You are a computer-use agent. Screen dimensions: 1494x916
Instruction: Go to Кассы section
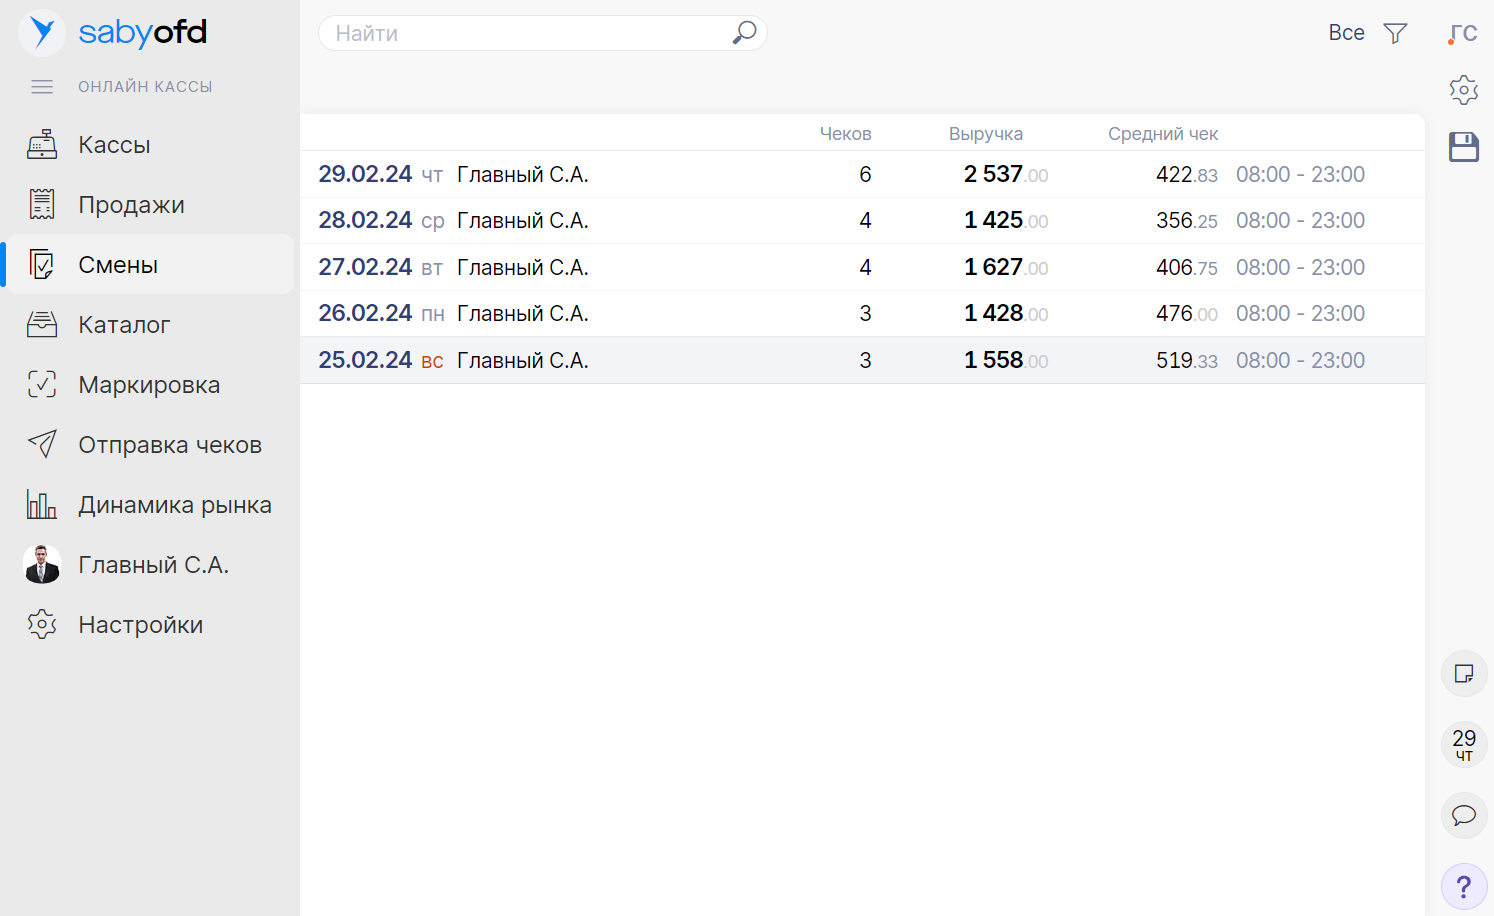tap(114, 145)
